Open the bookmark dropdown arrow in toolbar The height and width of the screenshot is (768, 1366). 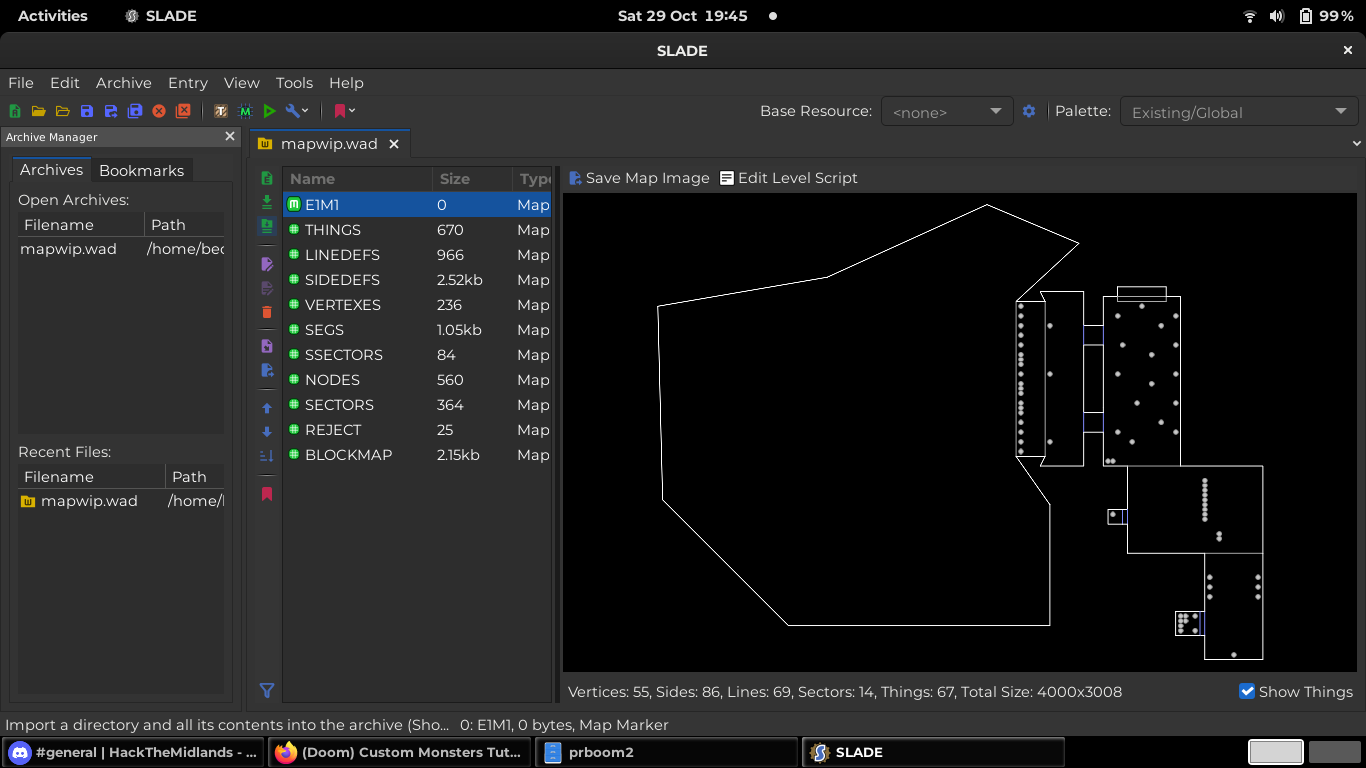(352, 111)
